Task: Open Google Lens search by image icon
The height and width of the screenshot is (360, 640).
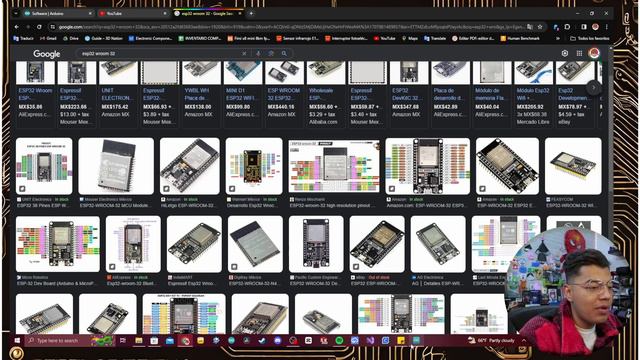Action: point(271,53)
